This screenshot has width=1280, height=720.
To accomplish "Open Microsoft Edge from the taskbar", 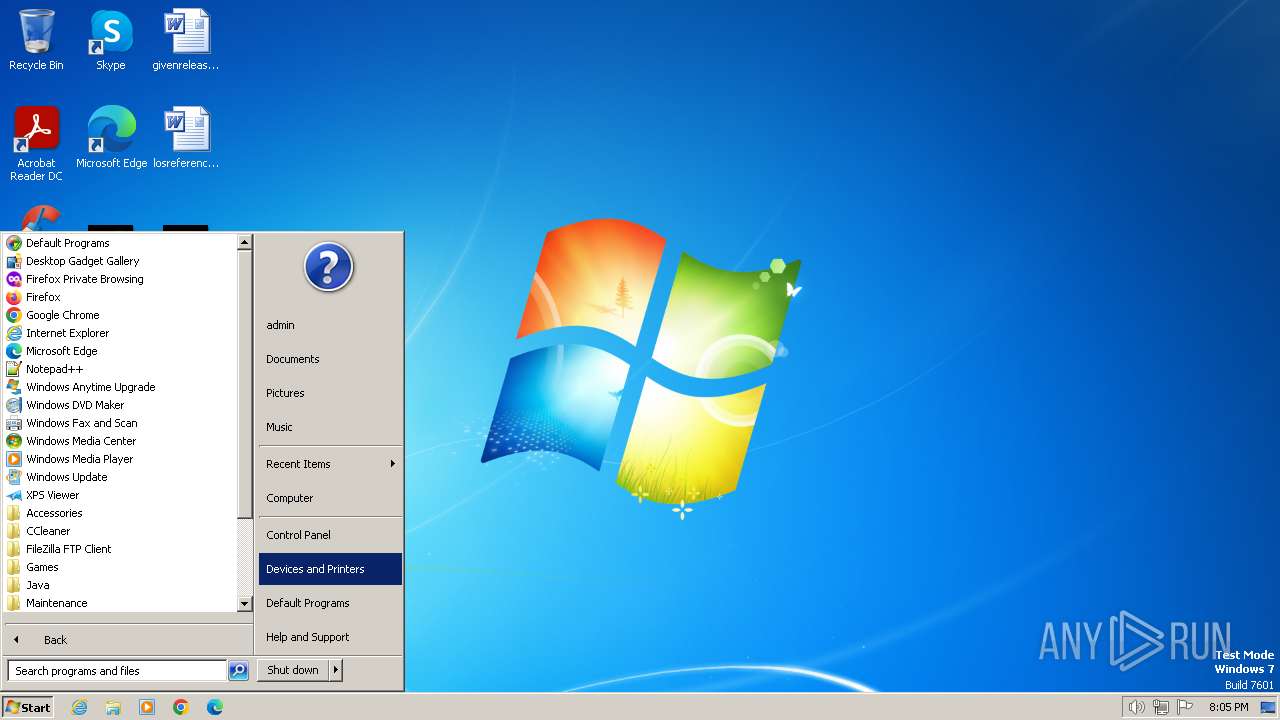I will click(x=215, y=707).
